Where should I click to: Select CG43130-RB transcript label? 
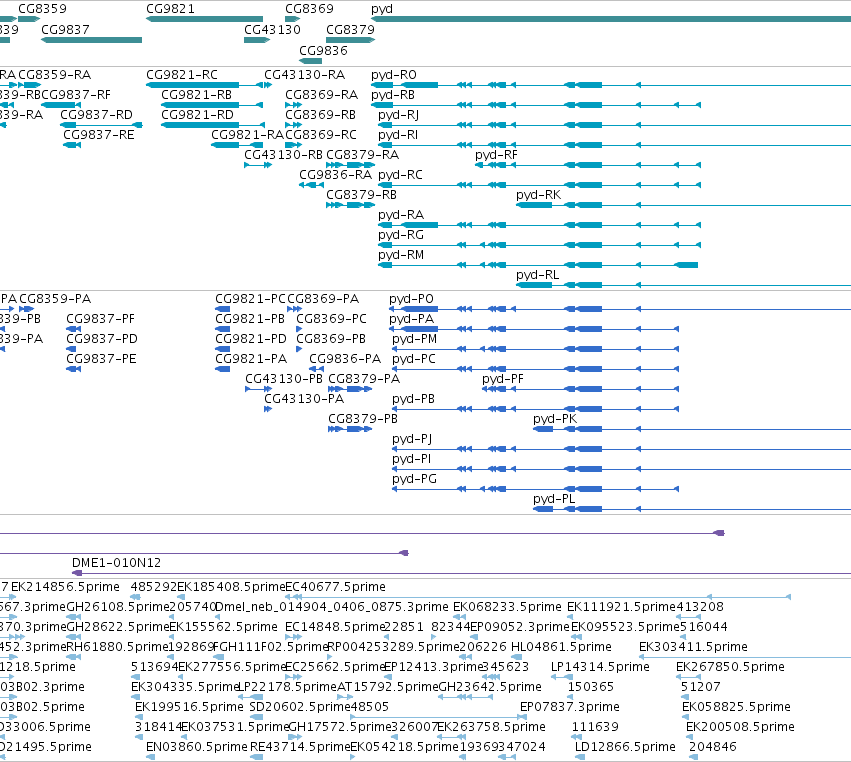click(x=283, y=155)
